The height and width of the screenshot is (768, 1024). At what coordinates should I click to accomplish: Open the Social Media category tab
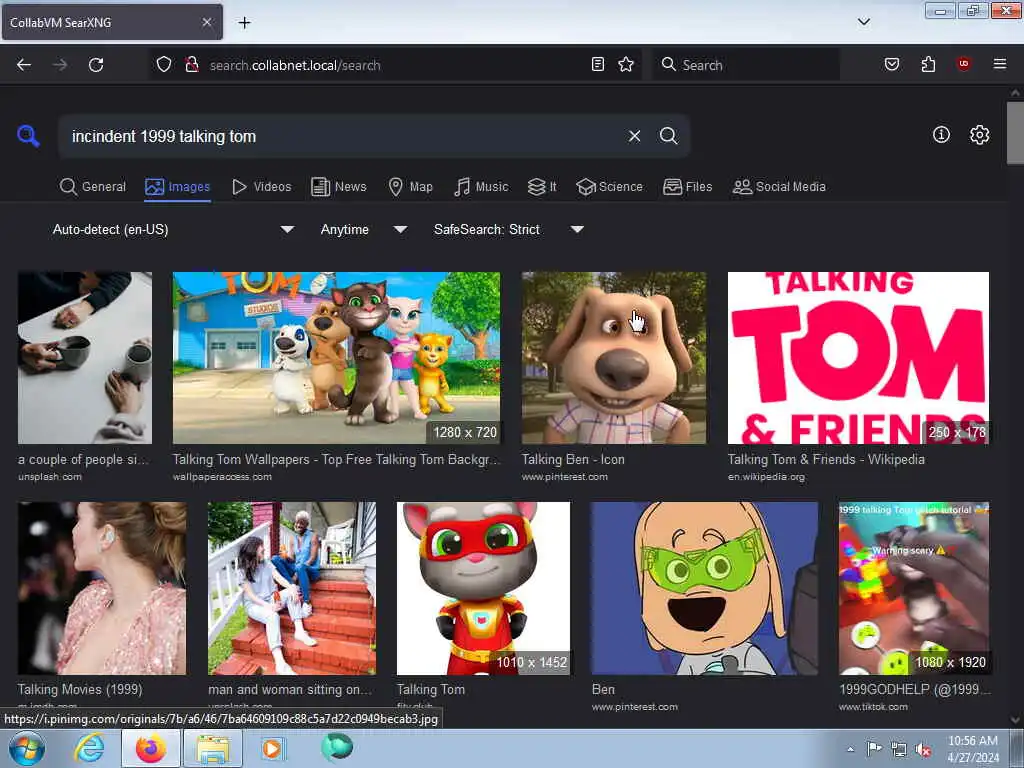click(x=779, y=187)
